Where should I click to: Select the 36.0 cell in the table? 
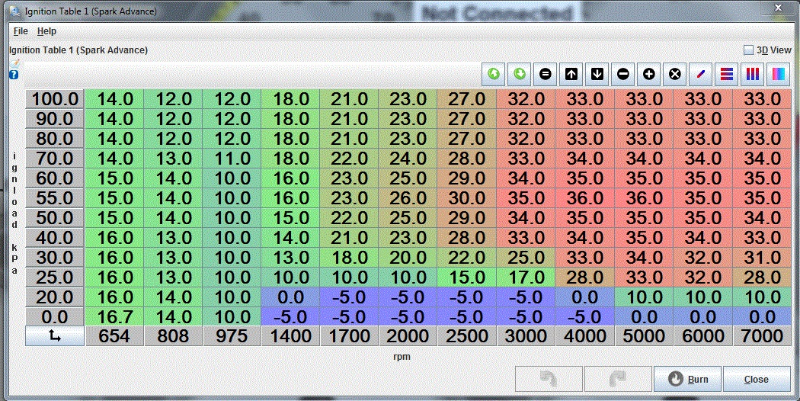584,199
